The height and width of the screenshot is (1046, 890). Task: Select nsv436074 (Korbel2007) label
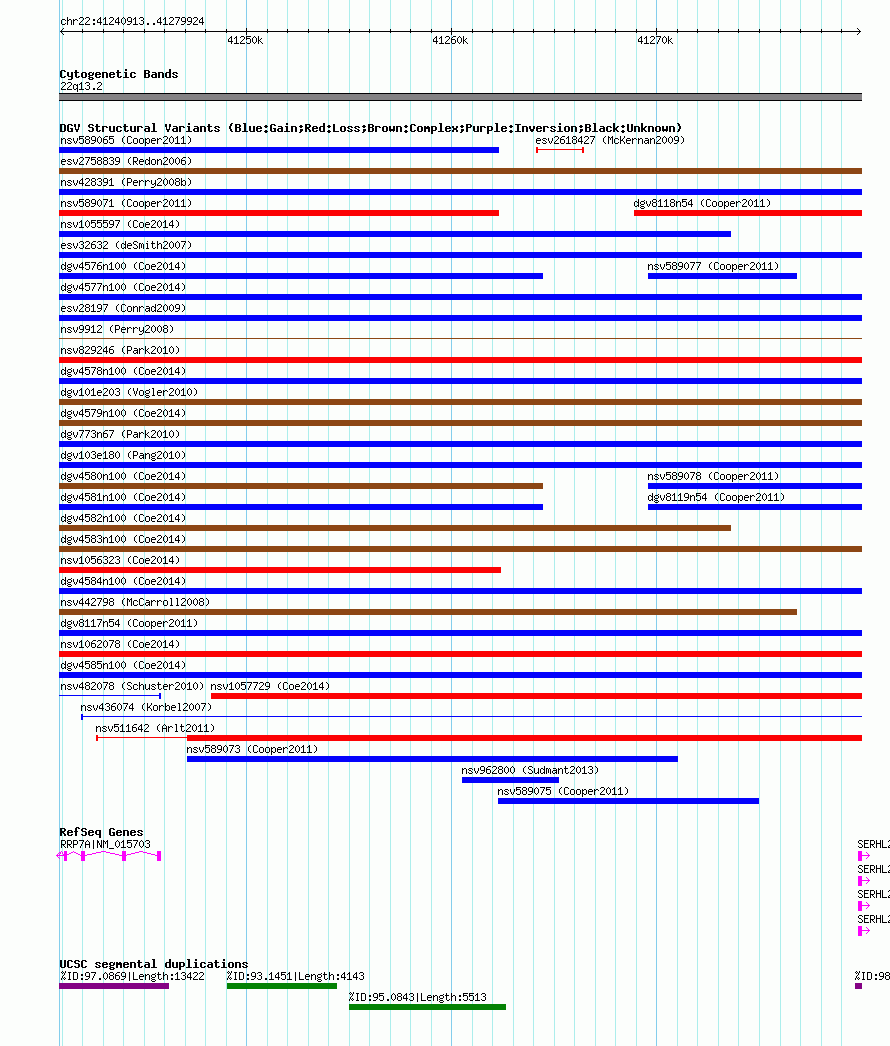pos(146,708)
